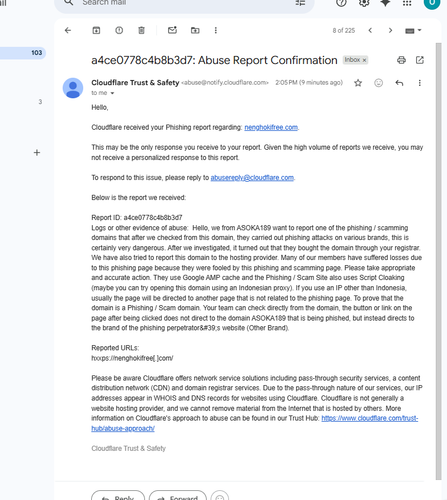This screenshot has width=447, height=500.
Task: Open Gmail Settings gear
Action: (364, 3)
